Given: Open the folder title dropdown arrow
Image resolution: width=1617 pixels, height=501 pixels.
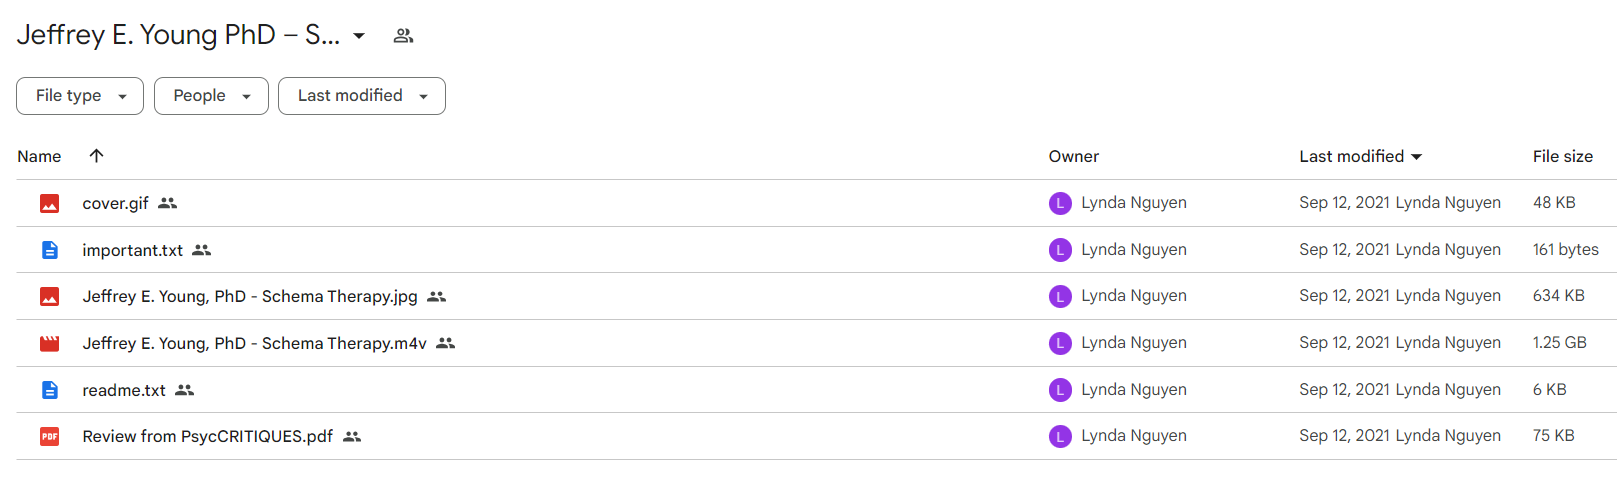Looking at the screenshot, I should [359, 36].
